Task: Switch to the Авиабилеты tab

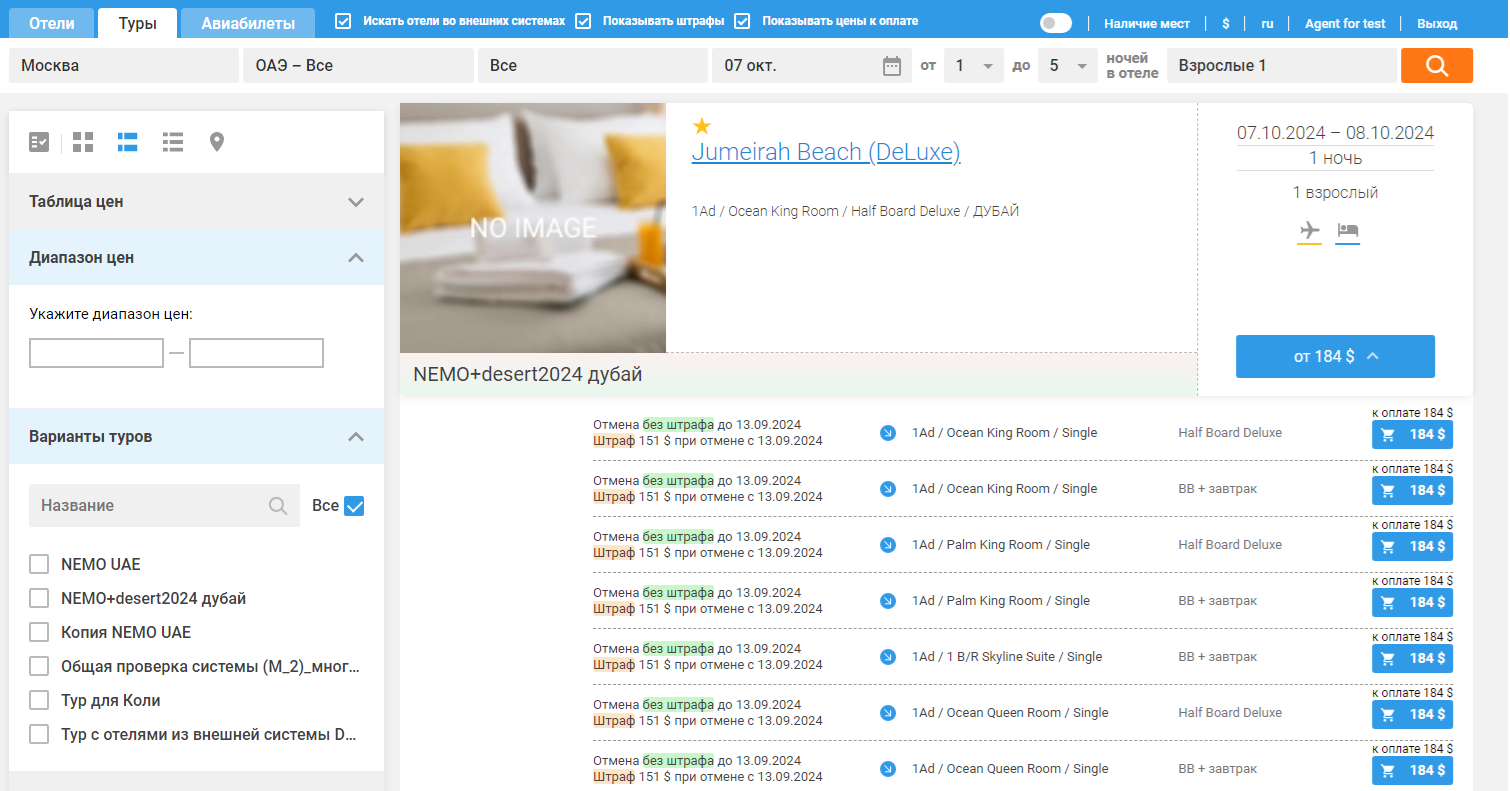Action: pyautogui.click(x=248, y=23)
